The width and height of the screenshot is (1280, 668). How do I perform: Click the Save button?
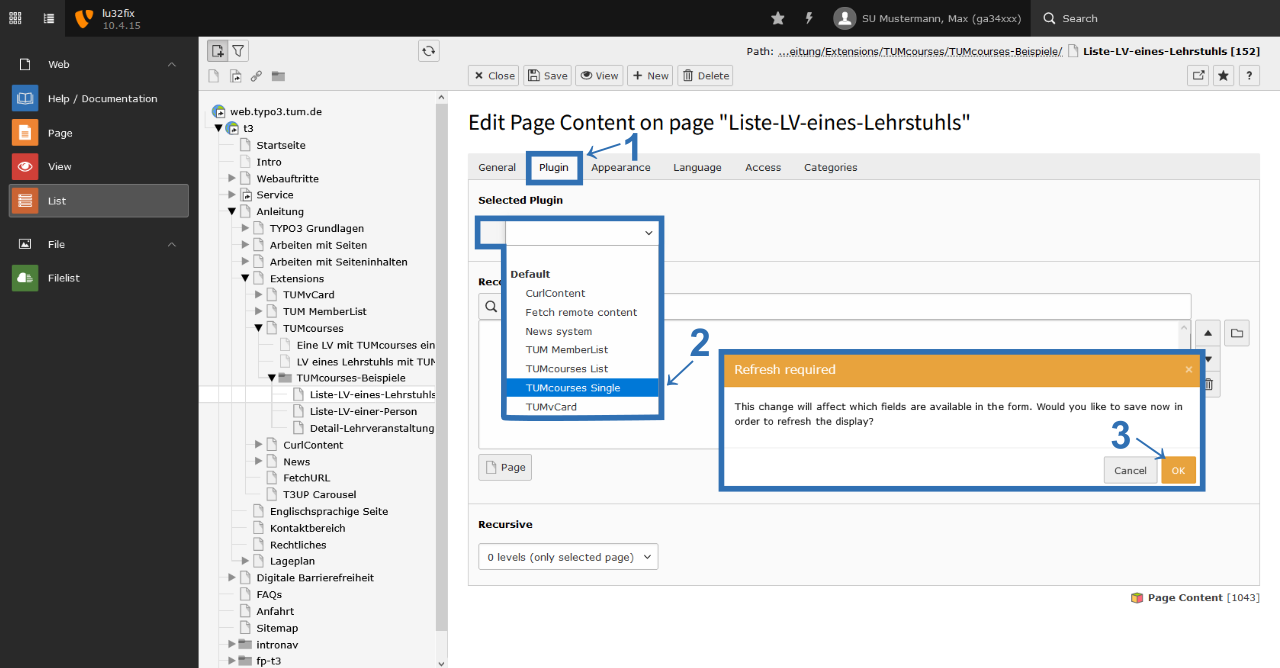[548, 75]
